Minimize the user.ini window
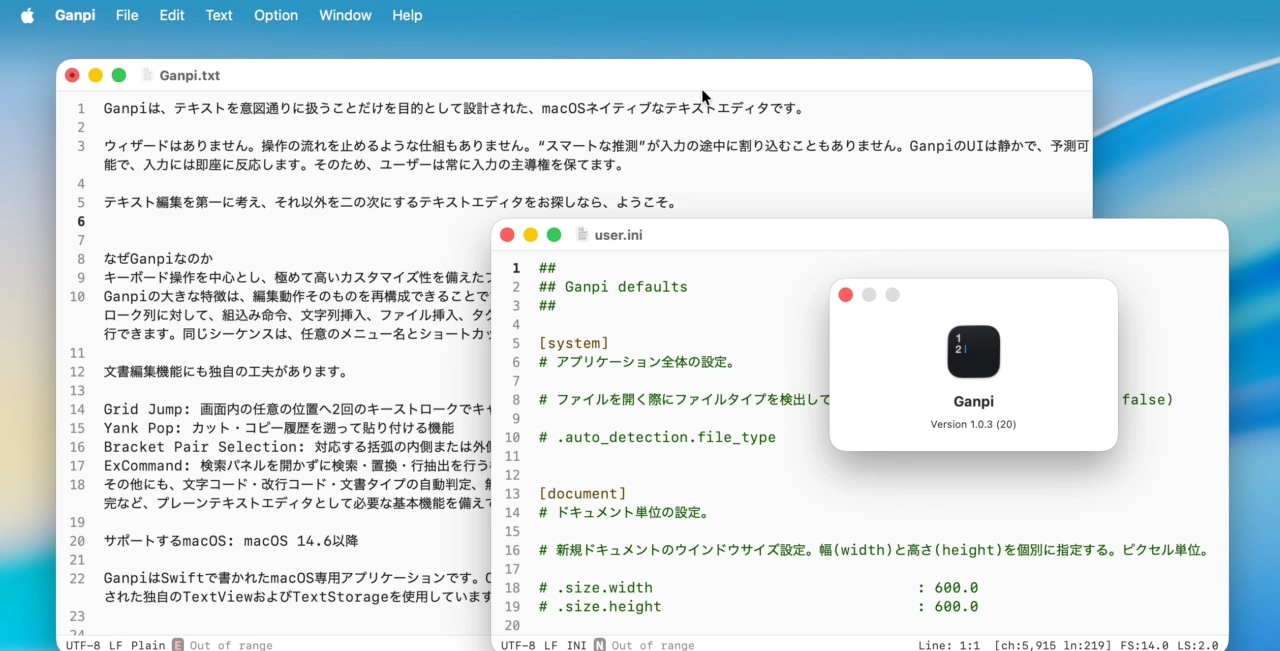1280x651 pixels. 530,235
